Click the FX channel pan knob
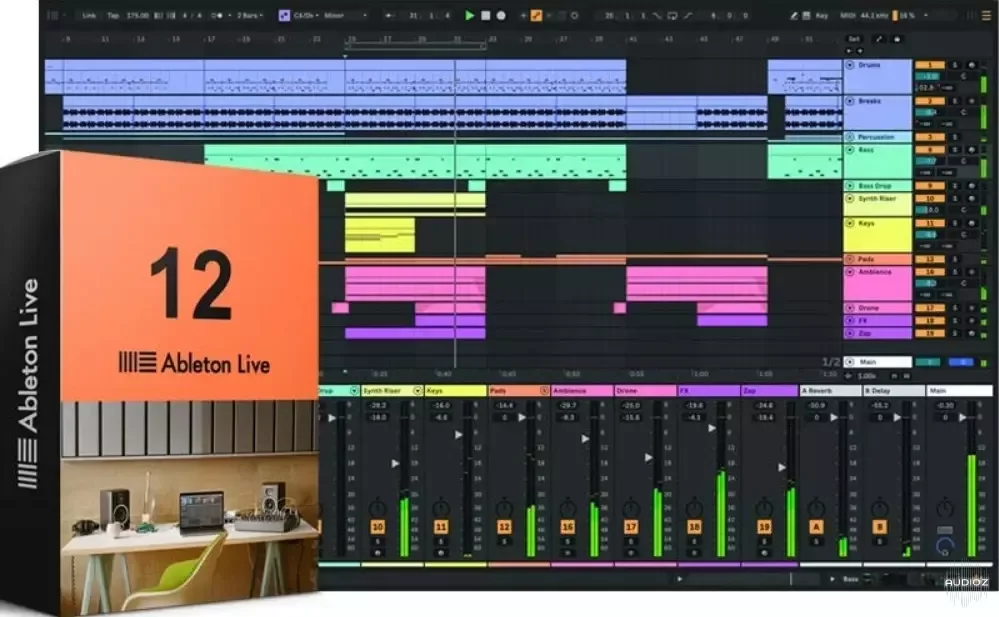The width and height of the screenshot is (999, 617). pos(694,509)
